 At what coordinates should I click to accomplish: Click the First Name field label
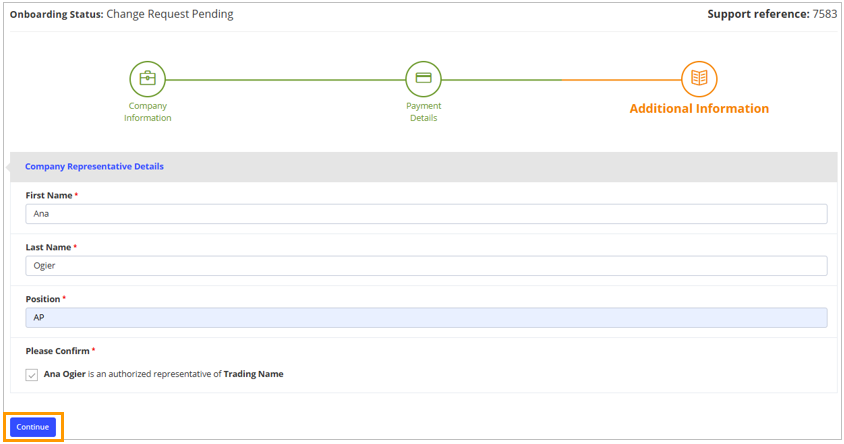point(49,195)
